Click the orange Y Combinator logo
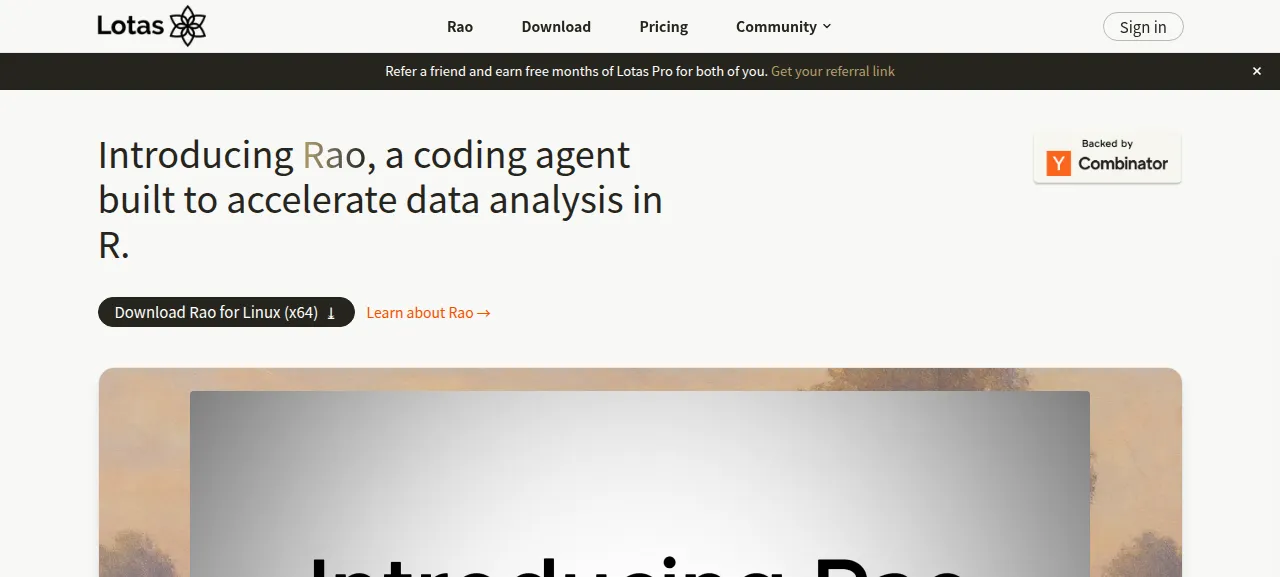The height and width of the screenshot is (577, 1280). pos(1058,164)
